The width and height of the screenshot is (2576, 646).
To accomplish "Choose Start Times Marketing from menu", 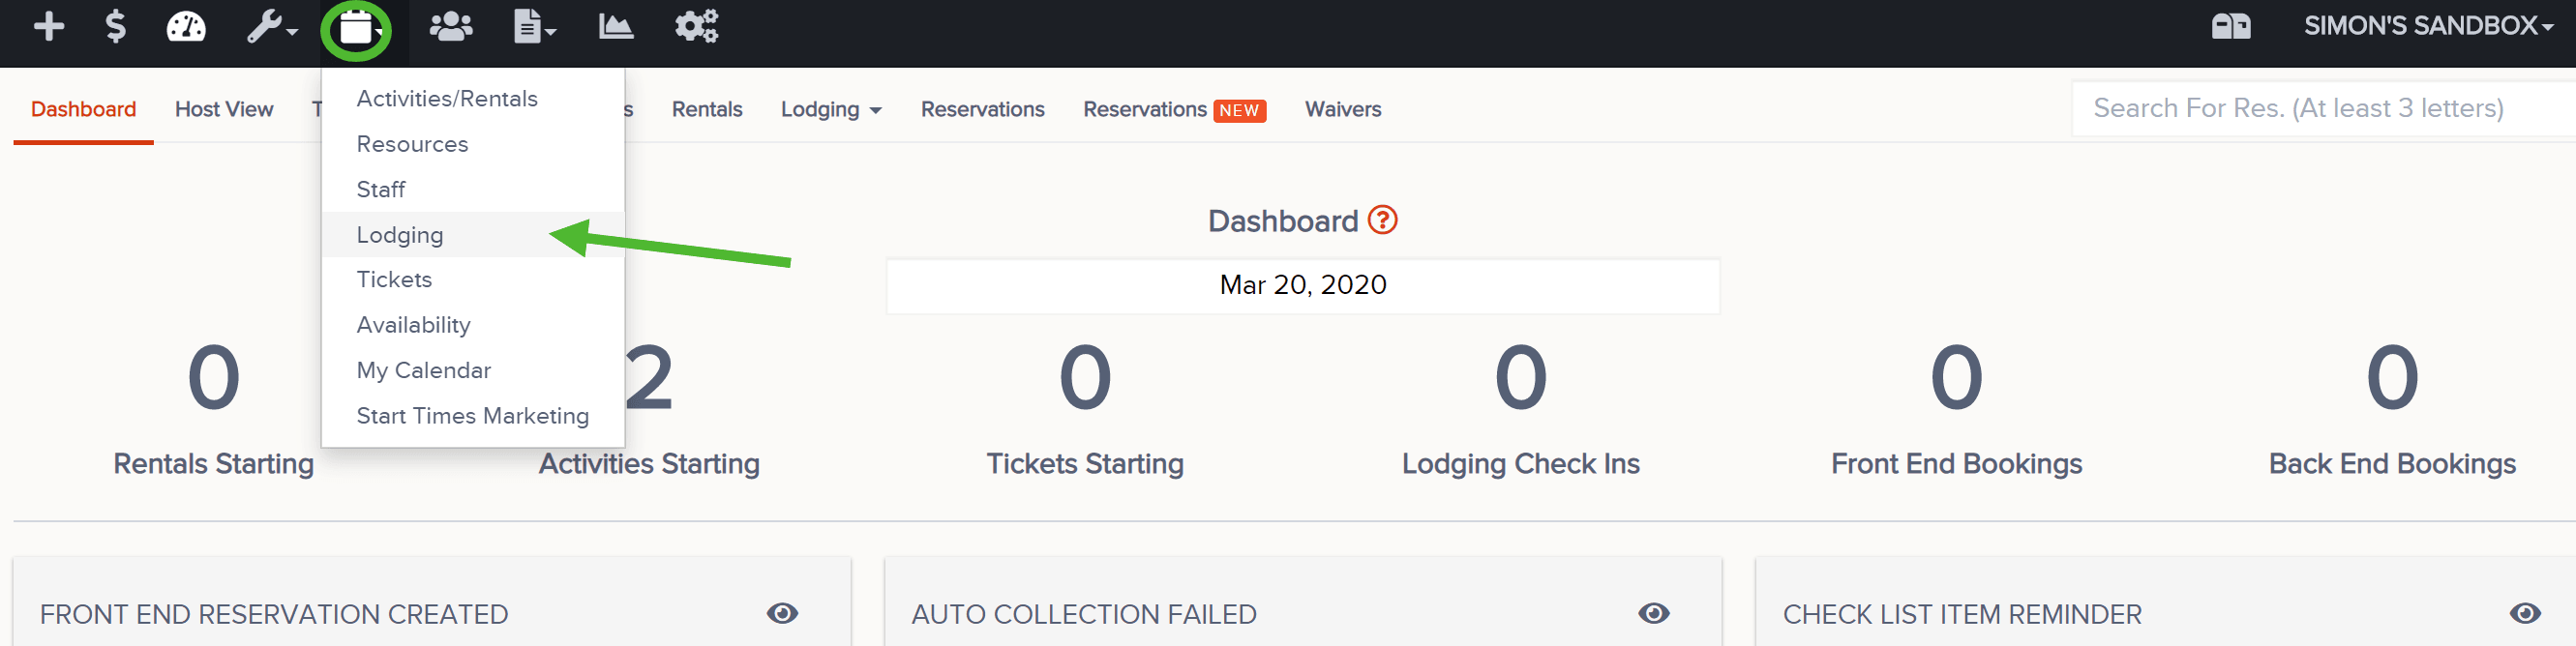I will 472,415.
